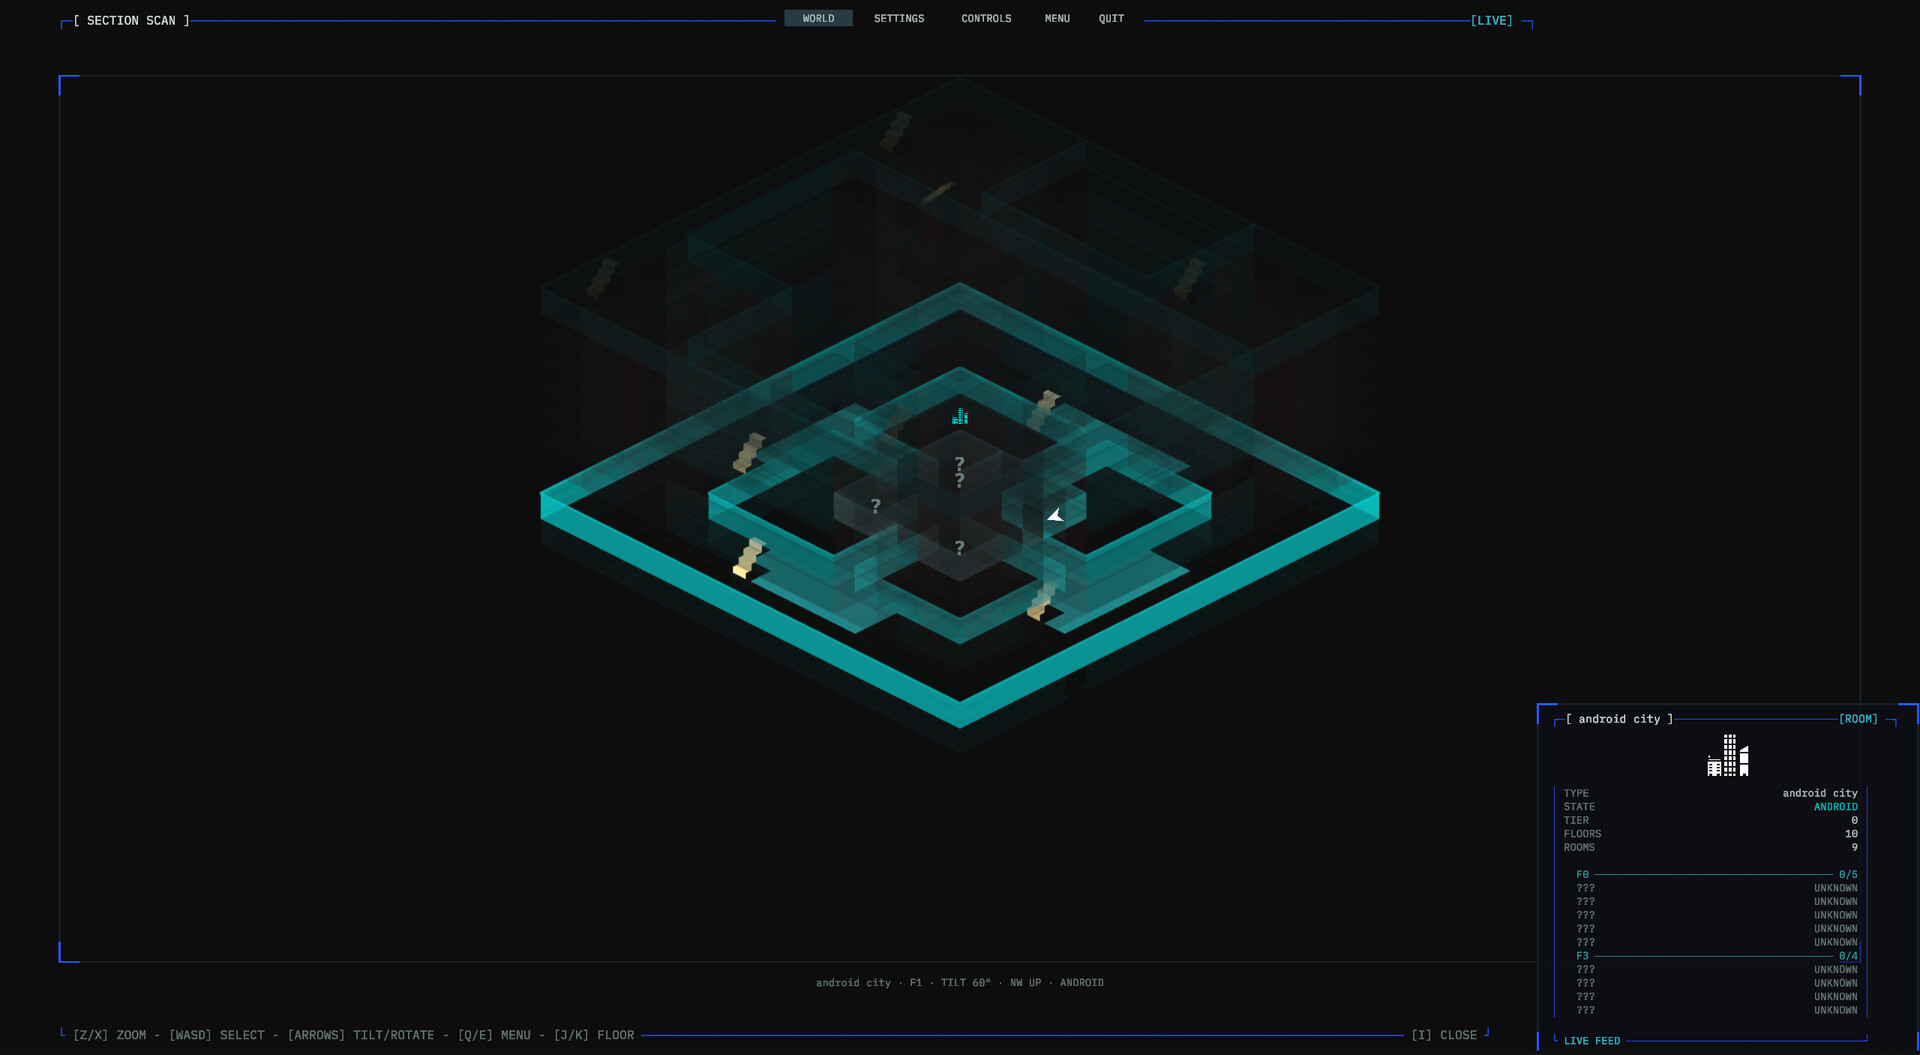The height and width of the screenshot is (1055, 1920).
Task: Toggle the [LIVE] indicator
Action: tap(1491, 20)
